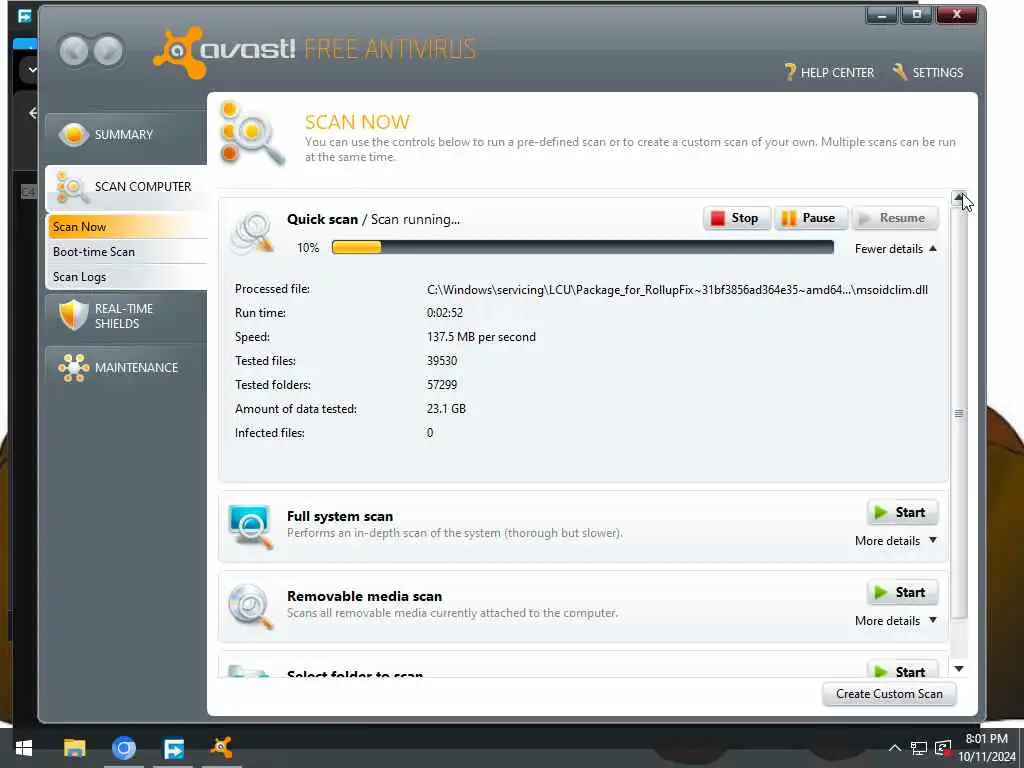This screenshot has width=1024, height=768.
Task: Click the quick scan progress bar
Action: point(583,248)
